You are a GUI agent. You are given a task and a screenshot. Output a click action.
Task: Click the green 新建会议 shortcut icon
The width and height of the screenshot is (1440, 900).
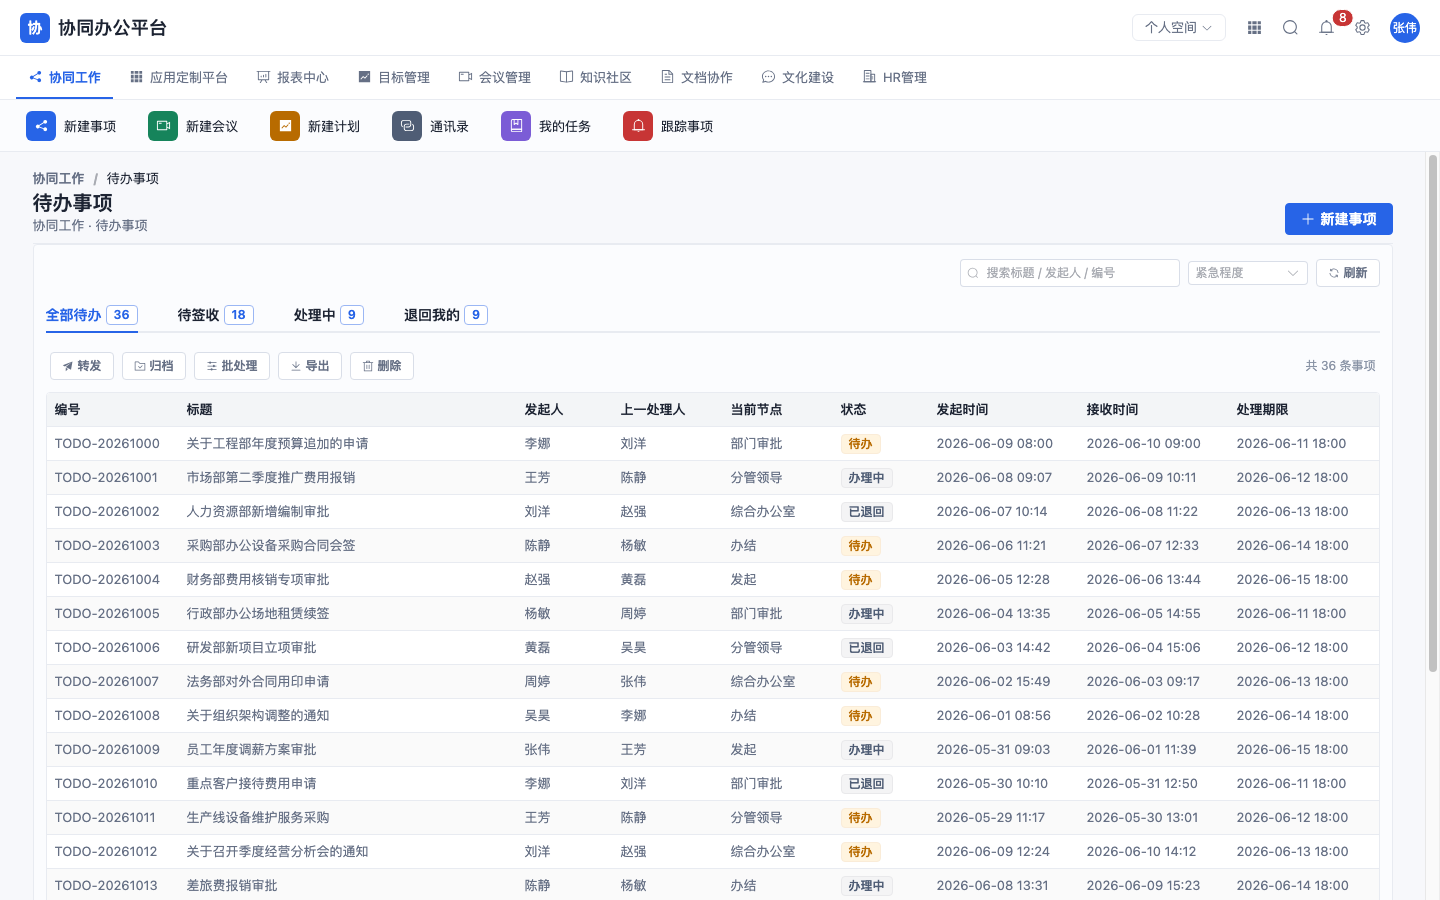(x=163, y=126)
